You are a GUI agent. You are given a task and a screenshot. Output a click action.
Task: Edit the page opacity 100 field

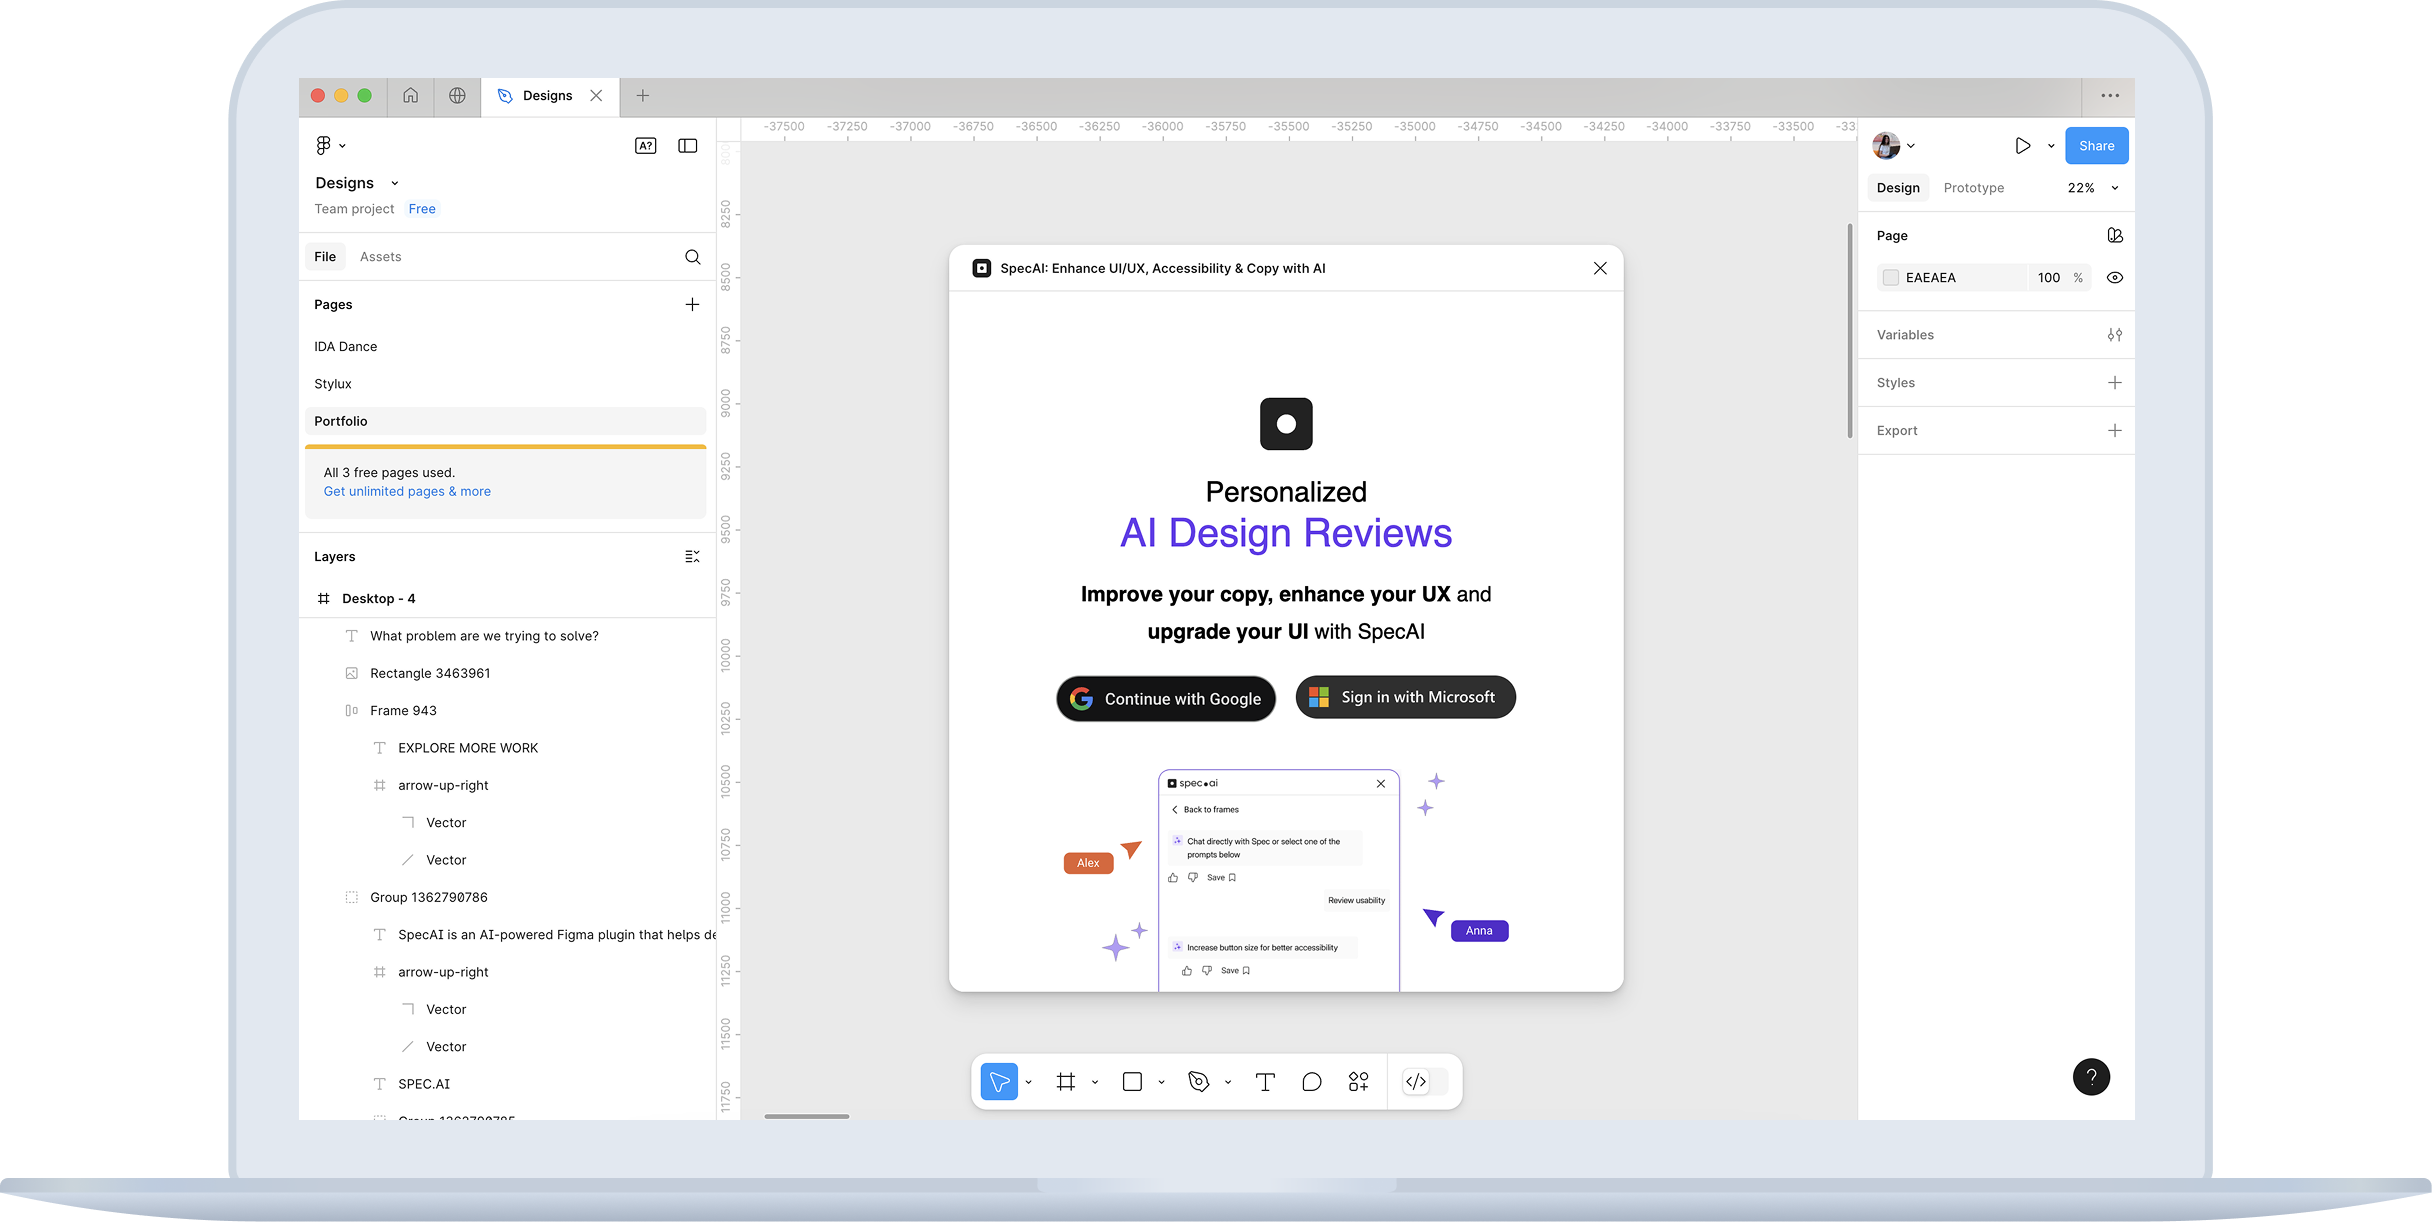pos(2049,278)
